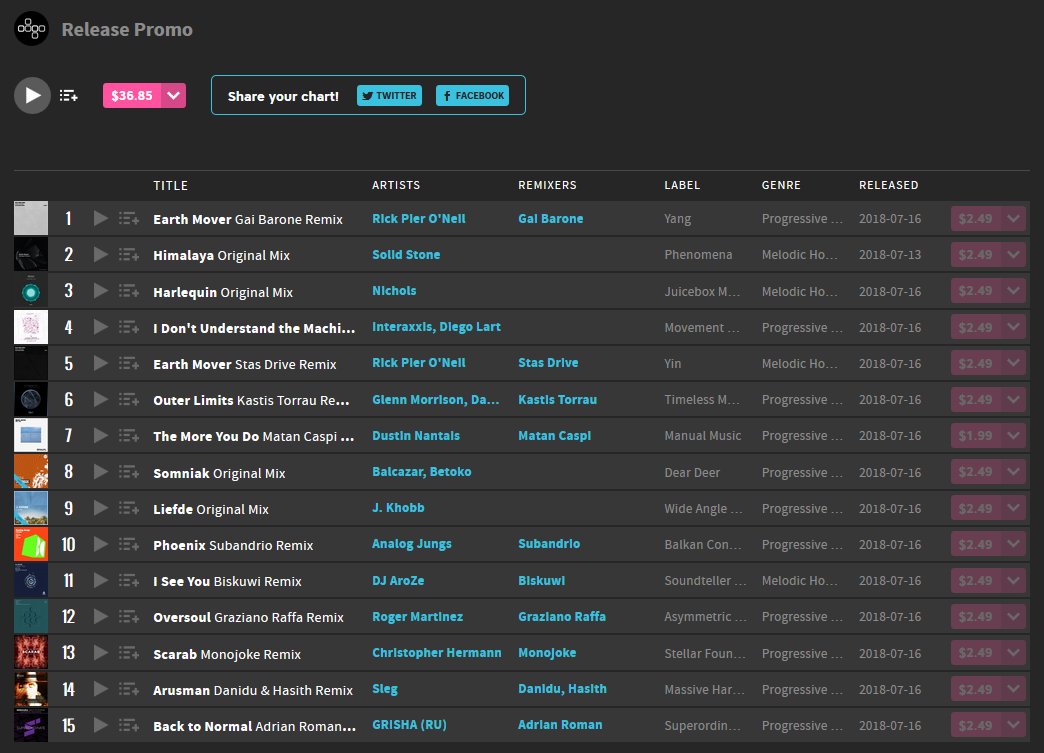Open purchase dropdown for Himalaya
The width and height of the screenshot is (1044, 753).
[x=1013, y=254]
